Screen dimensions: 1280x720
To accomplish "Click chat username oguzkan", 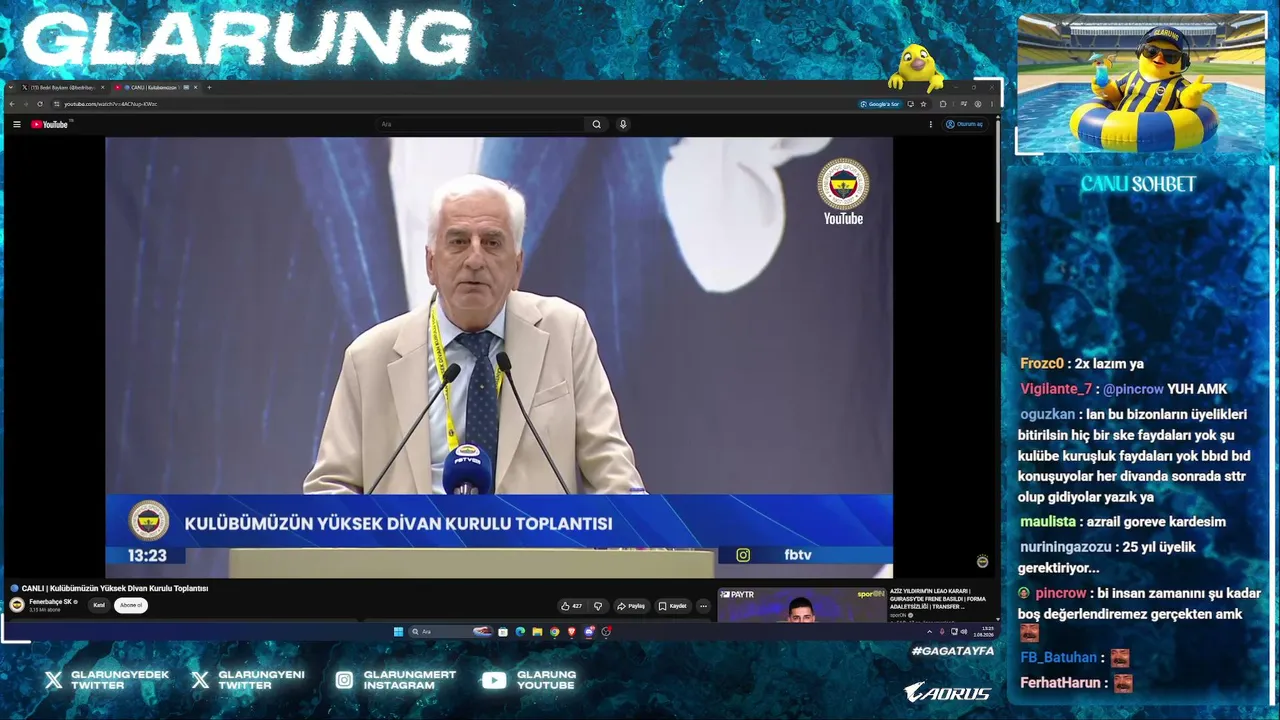I will click(x=1047, y=414).
